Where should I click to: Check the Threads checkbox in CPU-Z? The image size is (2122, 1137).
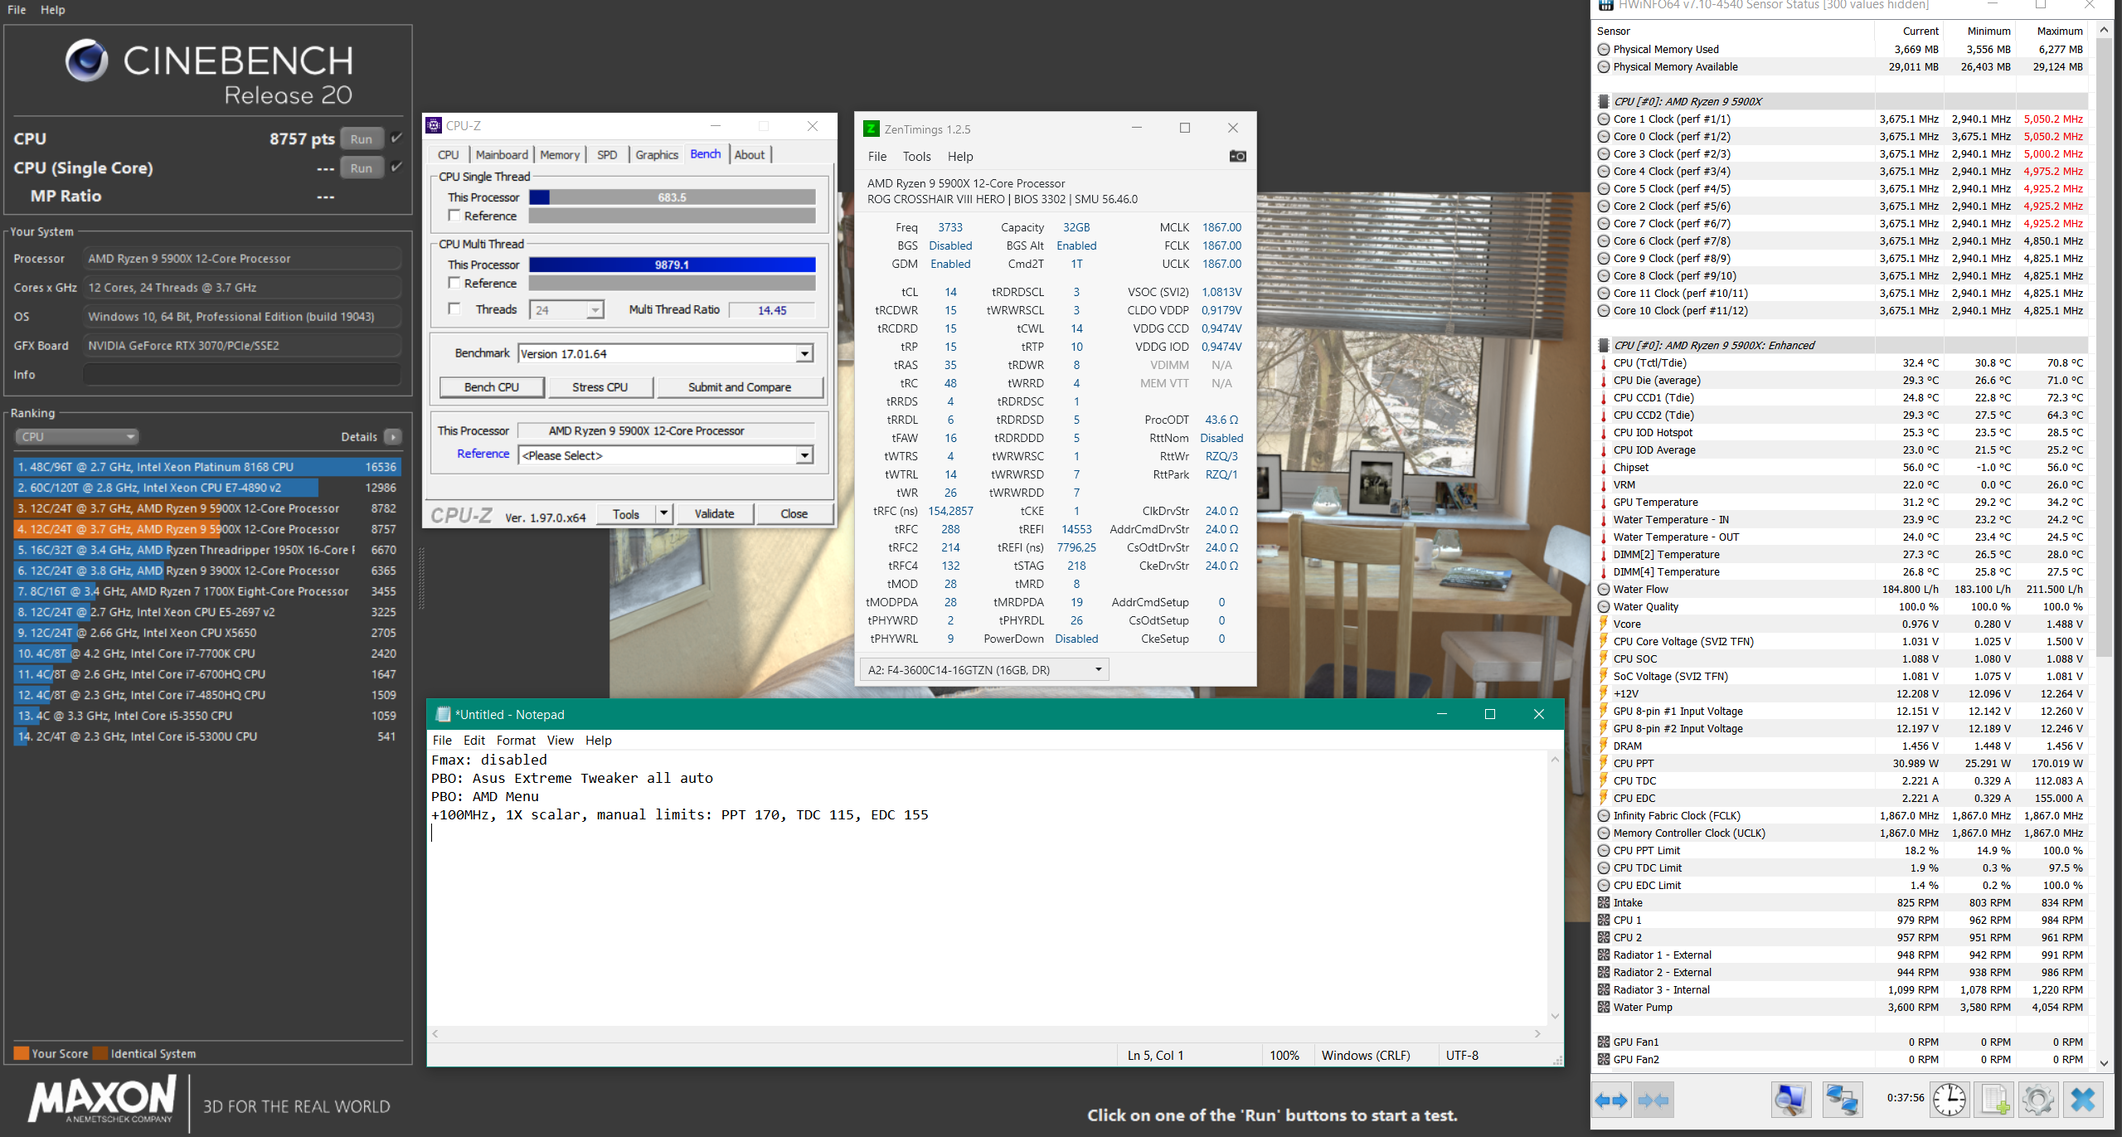(x=454, y=309)
